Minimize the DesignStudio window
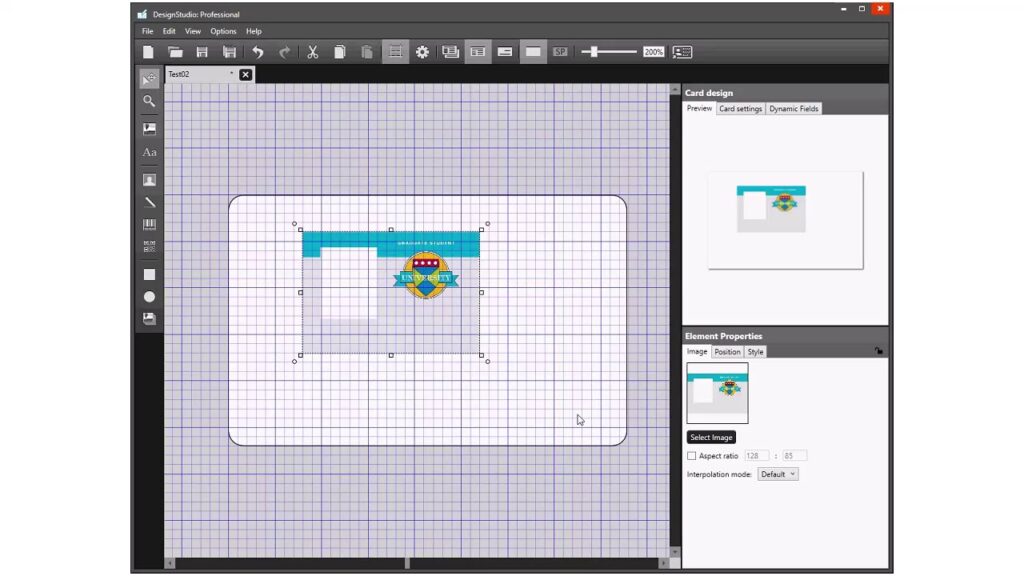This screenshot has width=1024, height=576. pos(844,9)
